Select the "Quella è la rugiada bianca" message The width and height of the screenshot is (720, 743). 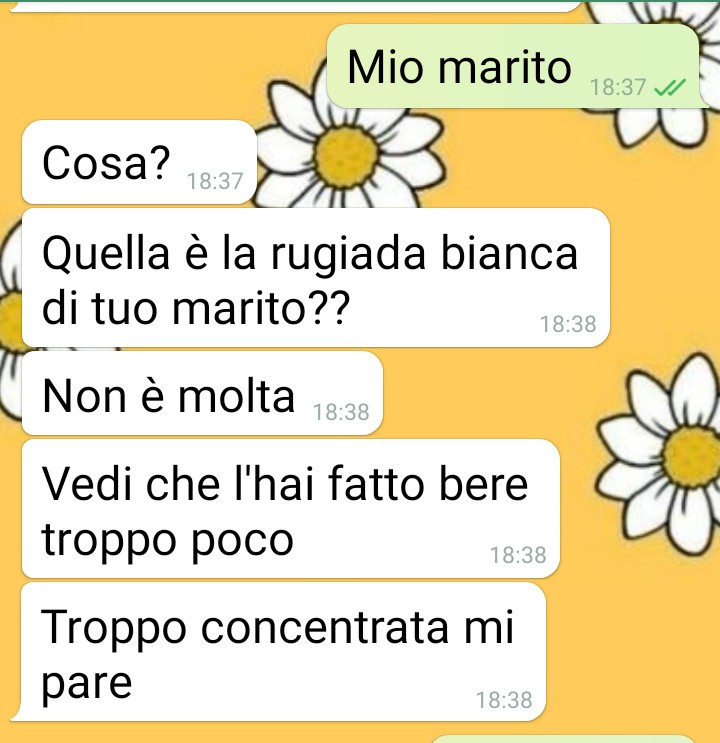click(316, 278)
